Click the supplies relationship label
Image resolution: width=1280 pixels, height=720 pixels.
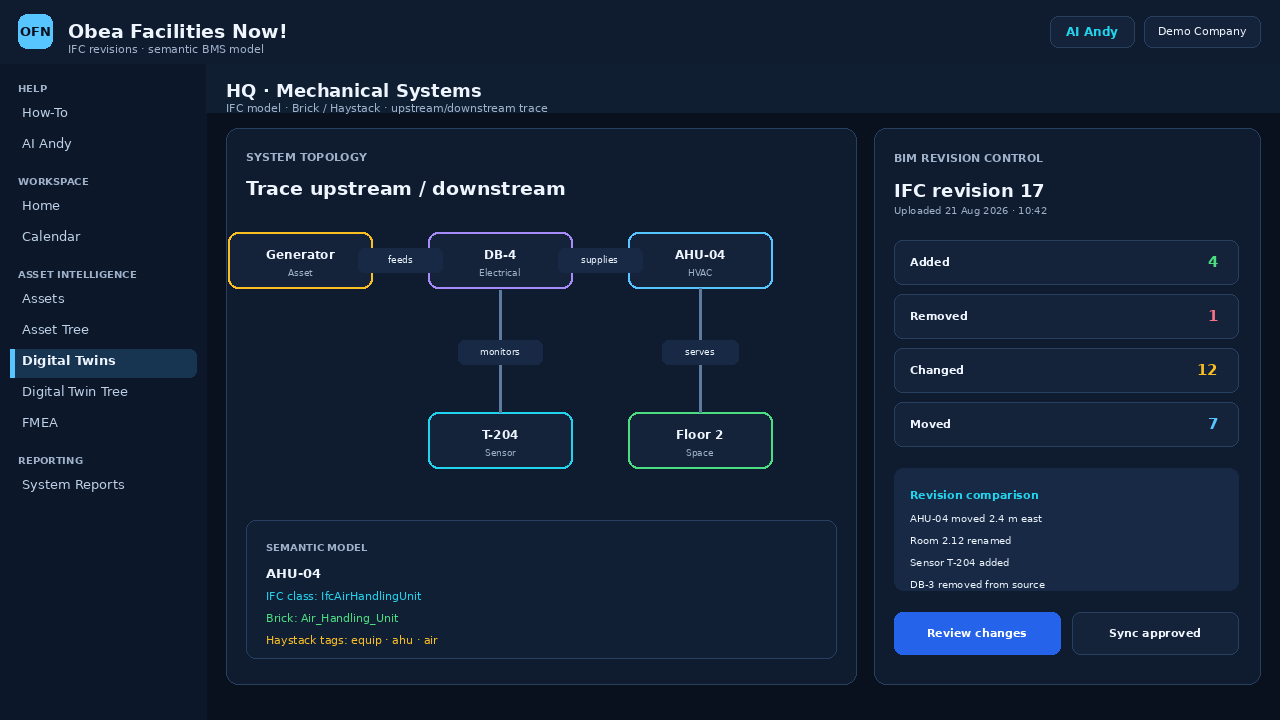point(599,260)
